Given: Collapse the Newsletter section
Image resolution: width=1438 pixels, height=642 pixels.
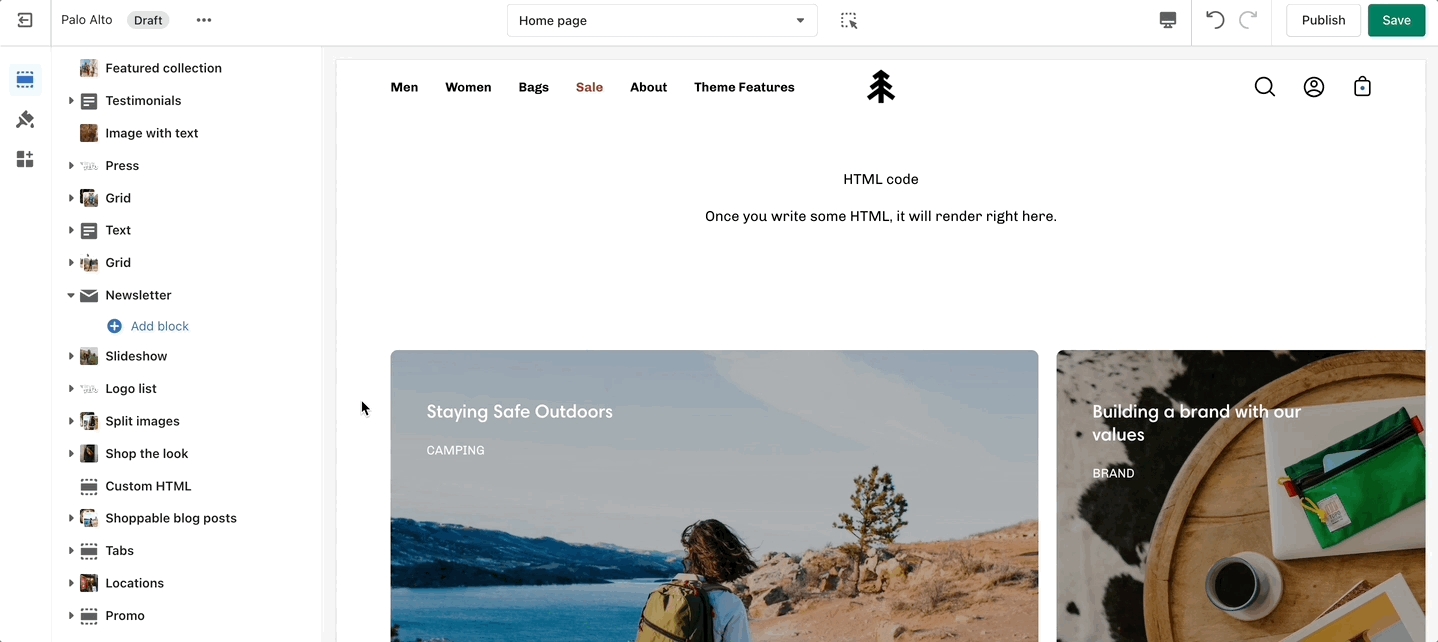Looking at the screenshot, I should [x=71, y=296].
